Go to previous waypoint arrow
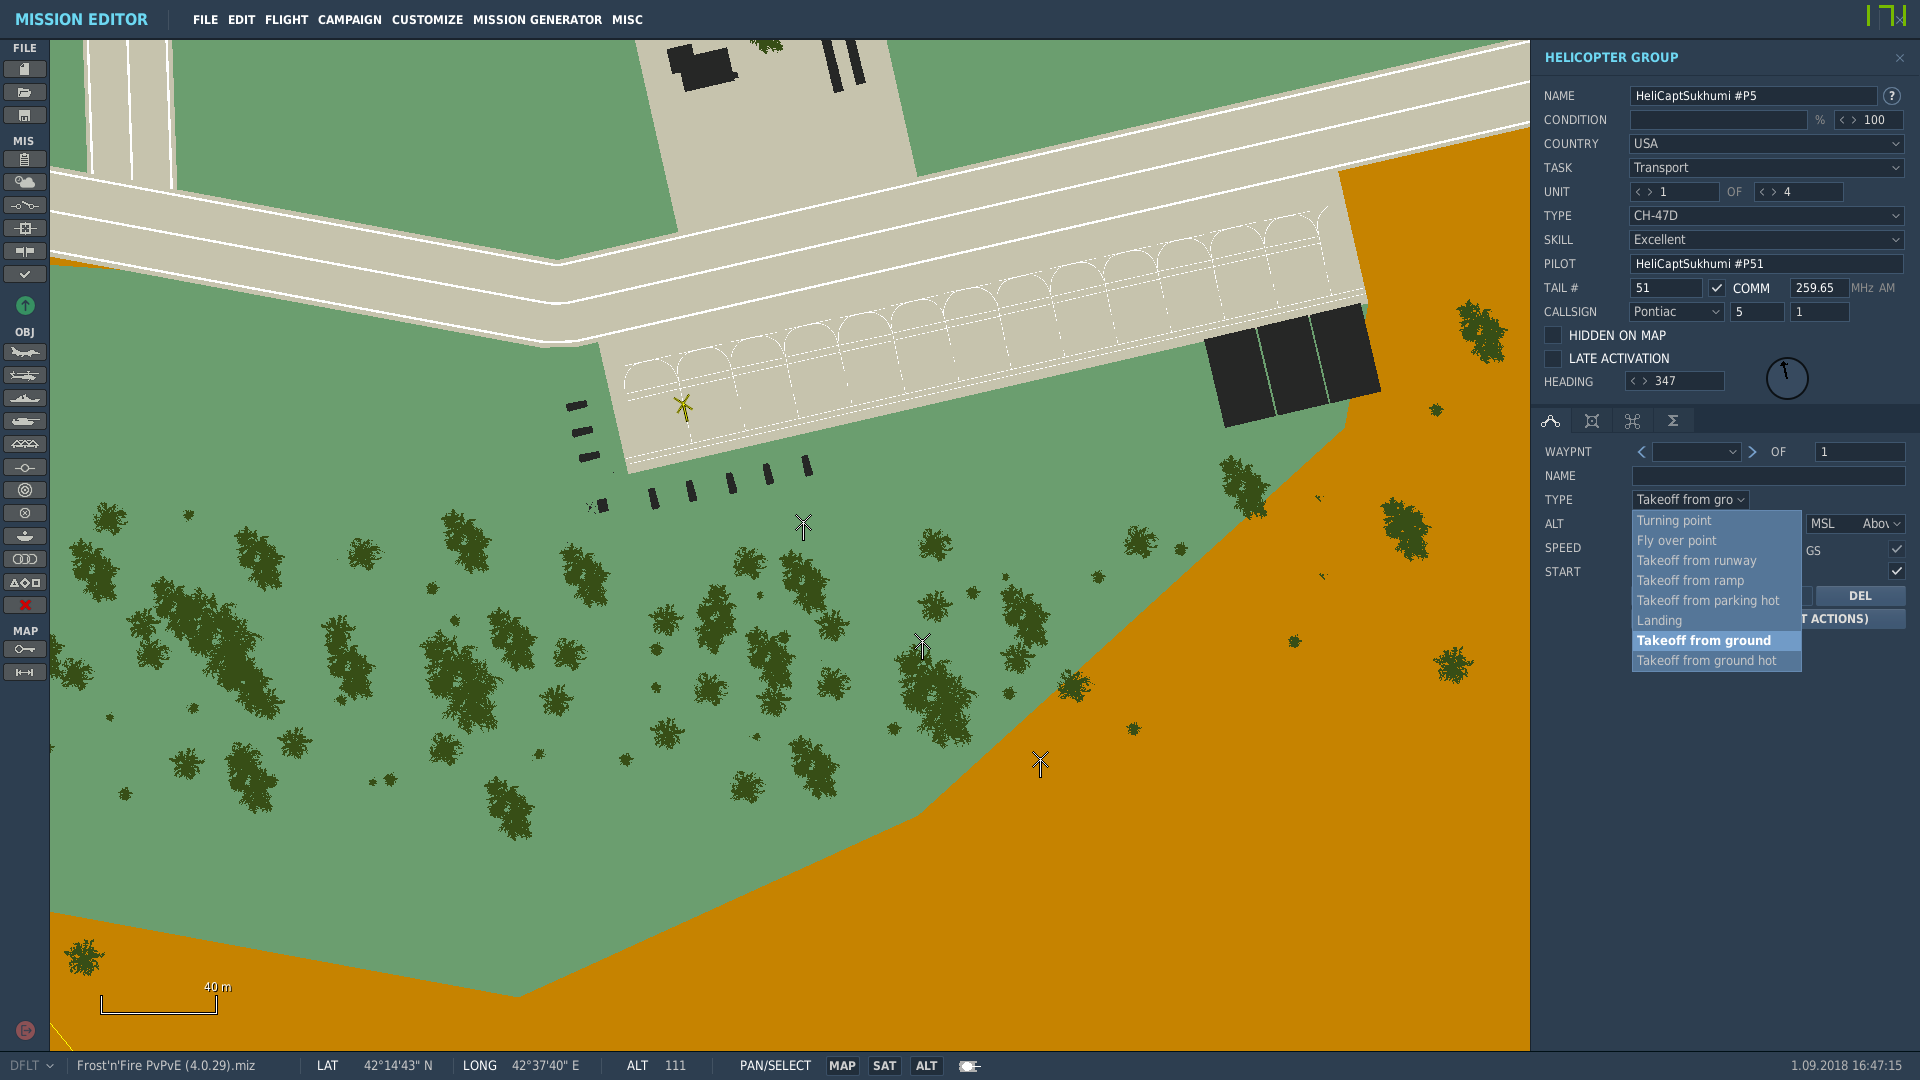The image size is (1920, 1080). pos(1641,452)
